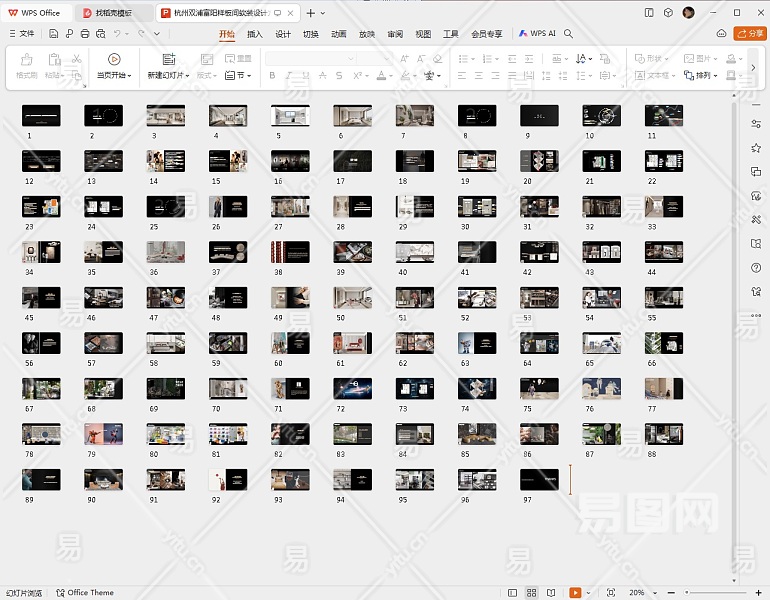Select slide thumbnail number 72
Viewport: 770px width, 600px height.
(352, 388)
